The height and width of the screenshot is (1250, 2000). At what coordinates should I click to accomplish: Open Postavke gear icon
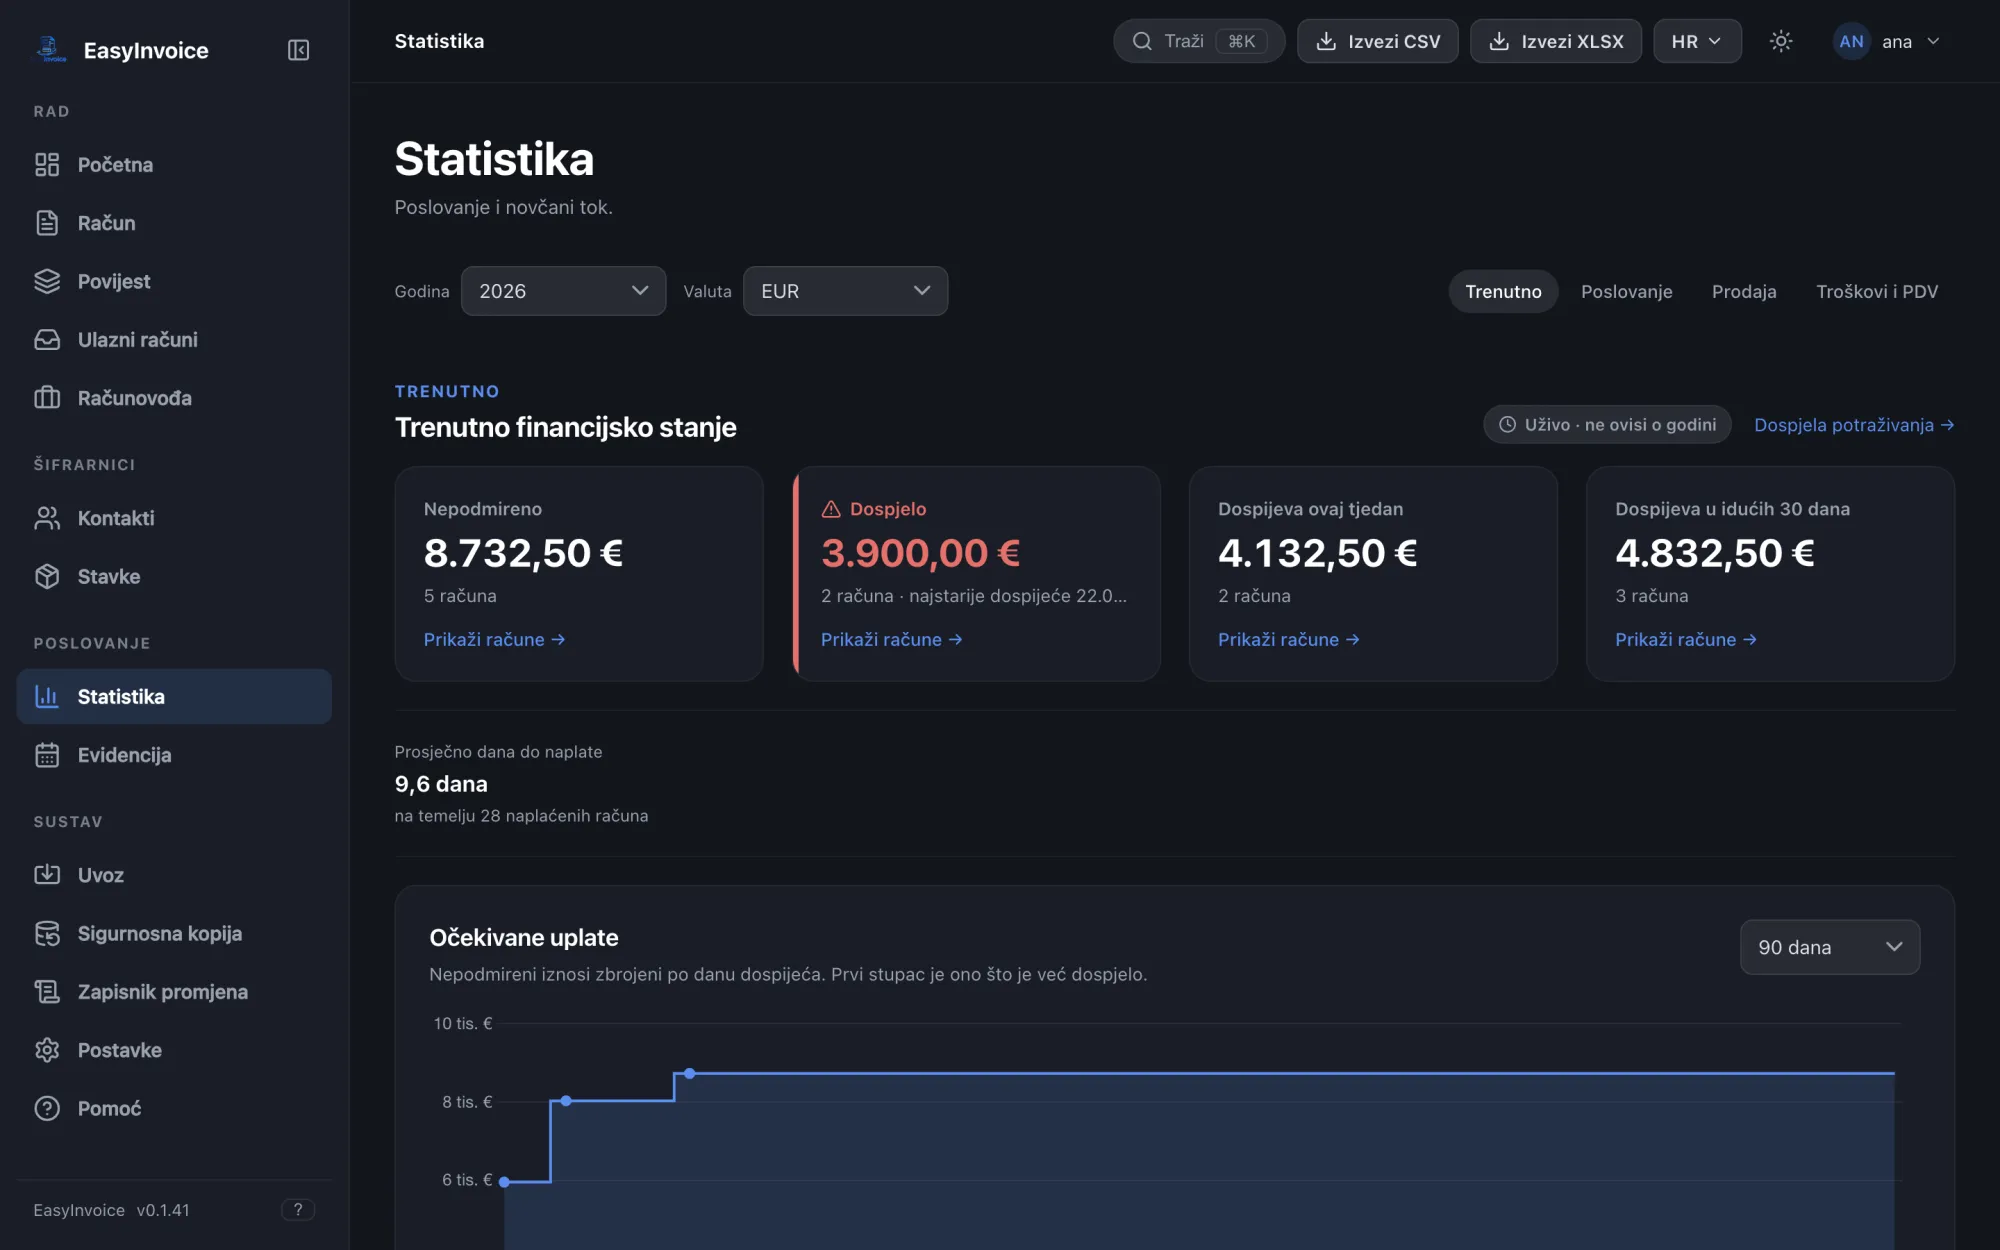click(47, 1050)
